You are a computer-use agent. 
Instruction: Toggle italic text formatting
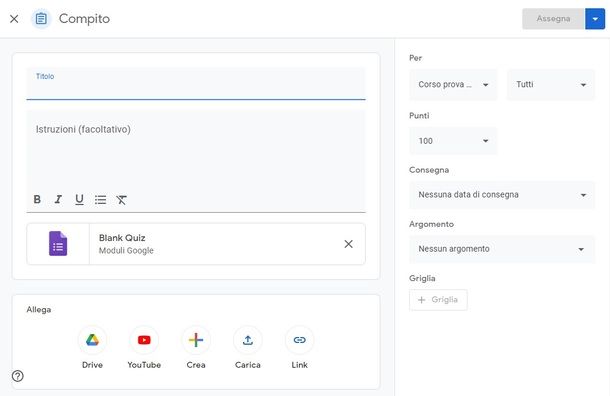pyautogui.click(x=58, y=199)
